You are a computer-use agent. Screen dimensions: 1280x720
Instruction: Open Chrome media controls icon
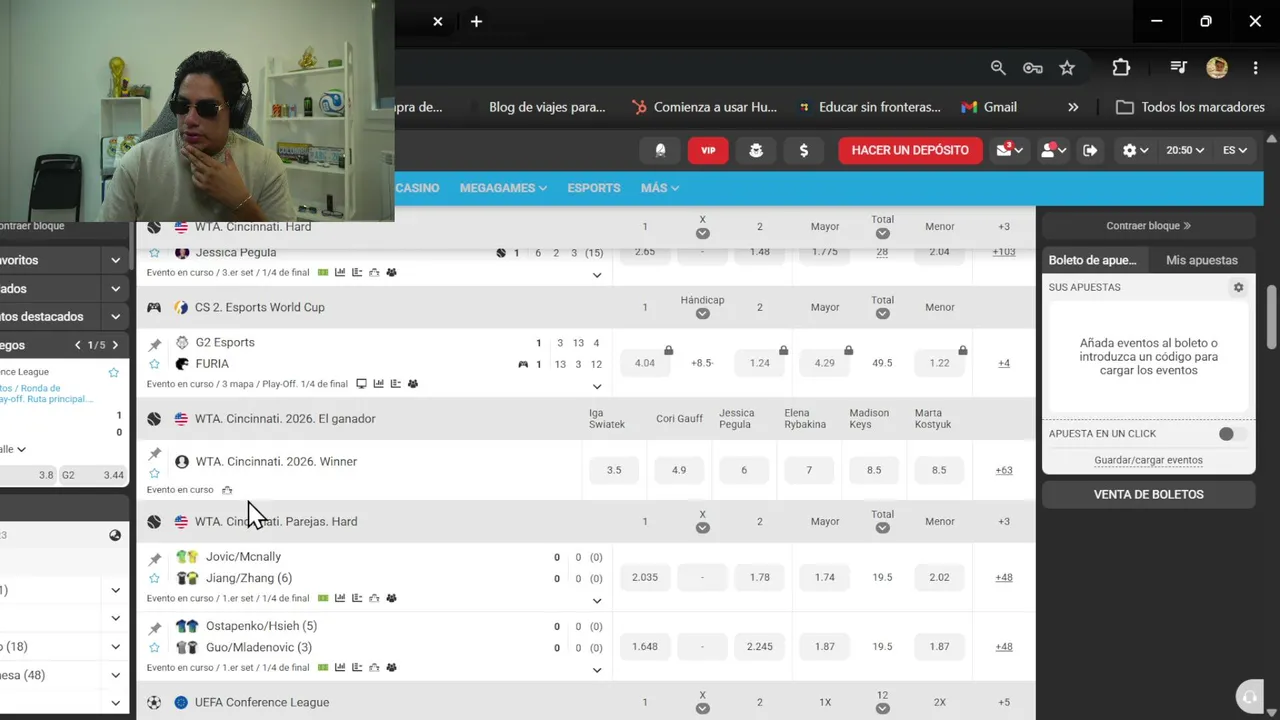1179,67
